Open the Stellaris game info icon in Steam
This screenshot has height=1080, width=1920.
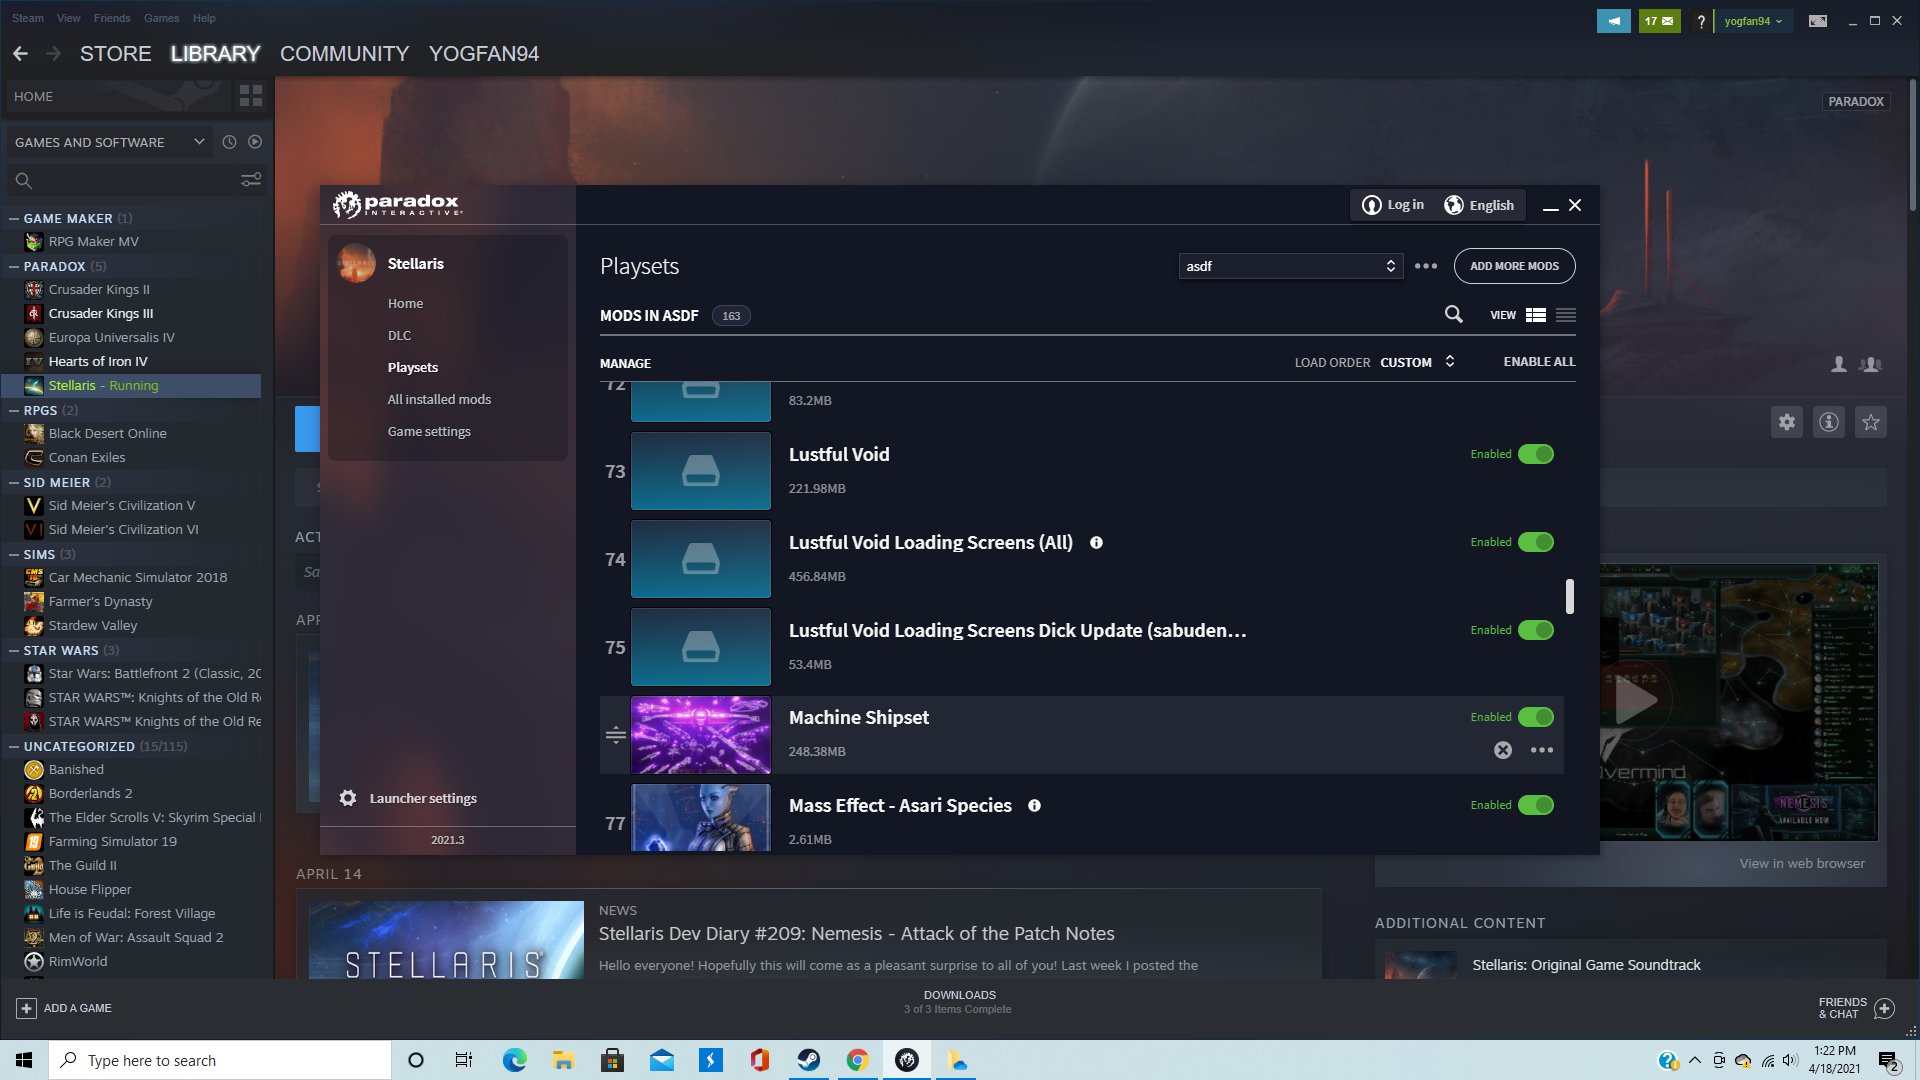(1829, 422)
